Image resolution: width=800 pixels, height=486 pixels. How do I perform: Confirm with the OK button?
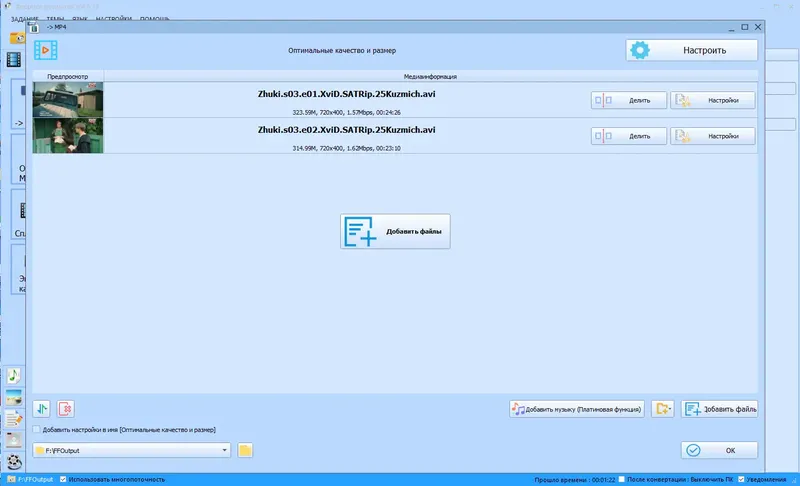719,450
